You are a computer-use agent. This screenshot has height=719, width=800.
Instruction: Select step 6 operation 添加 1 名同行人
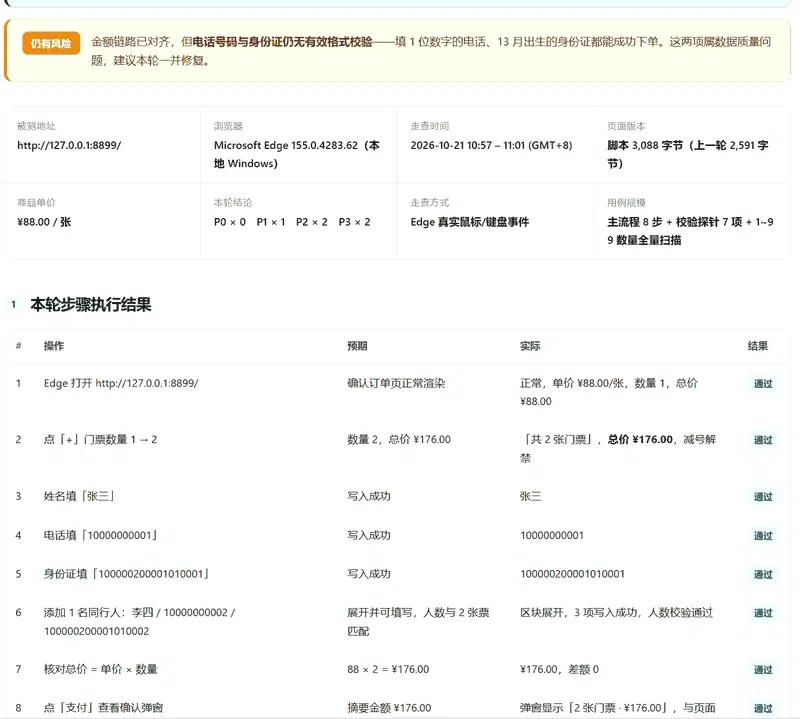point(139,622)
